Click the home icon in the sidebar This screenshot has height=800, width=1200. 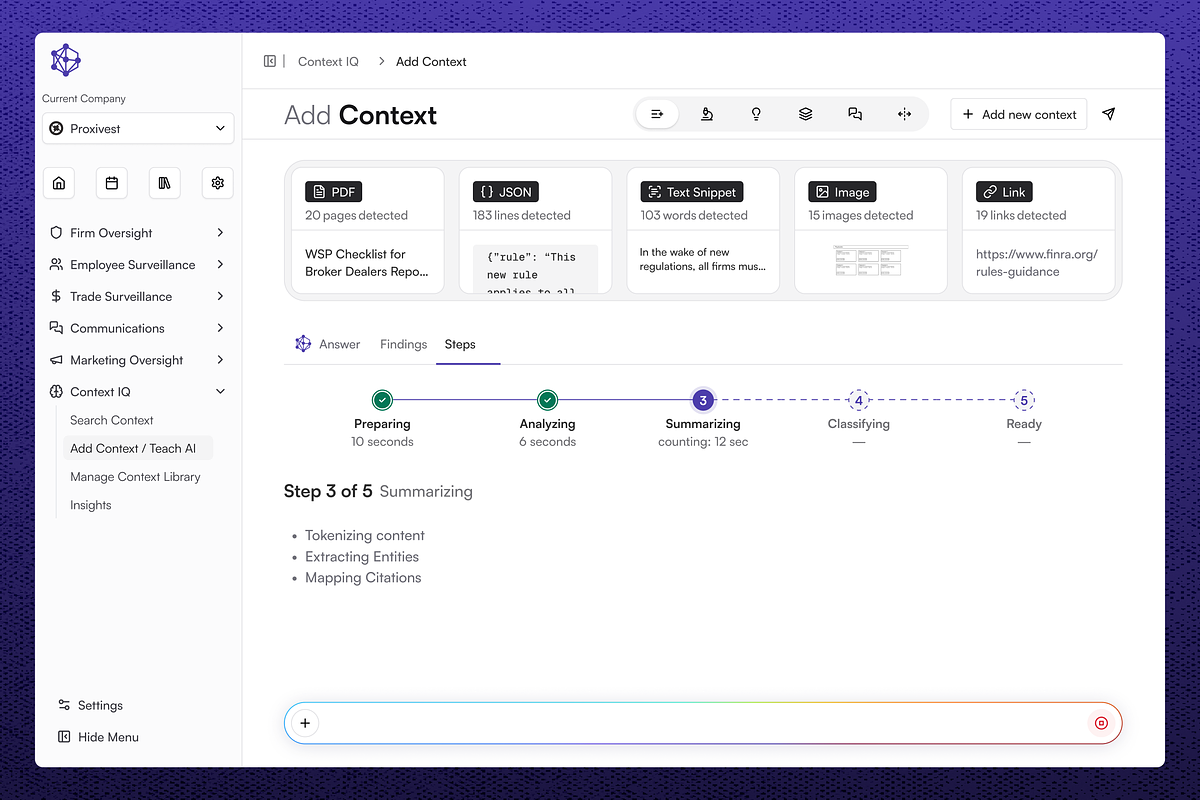point(58,183)
